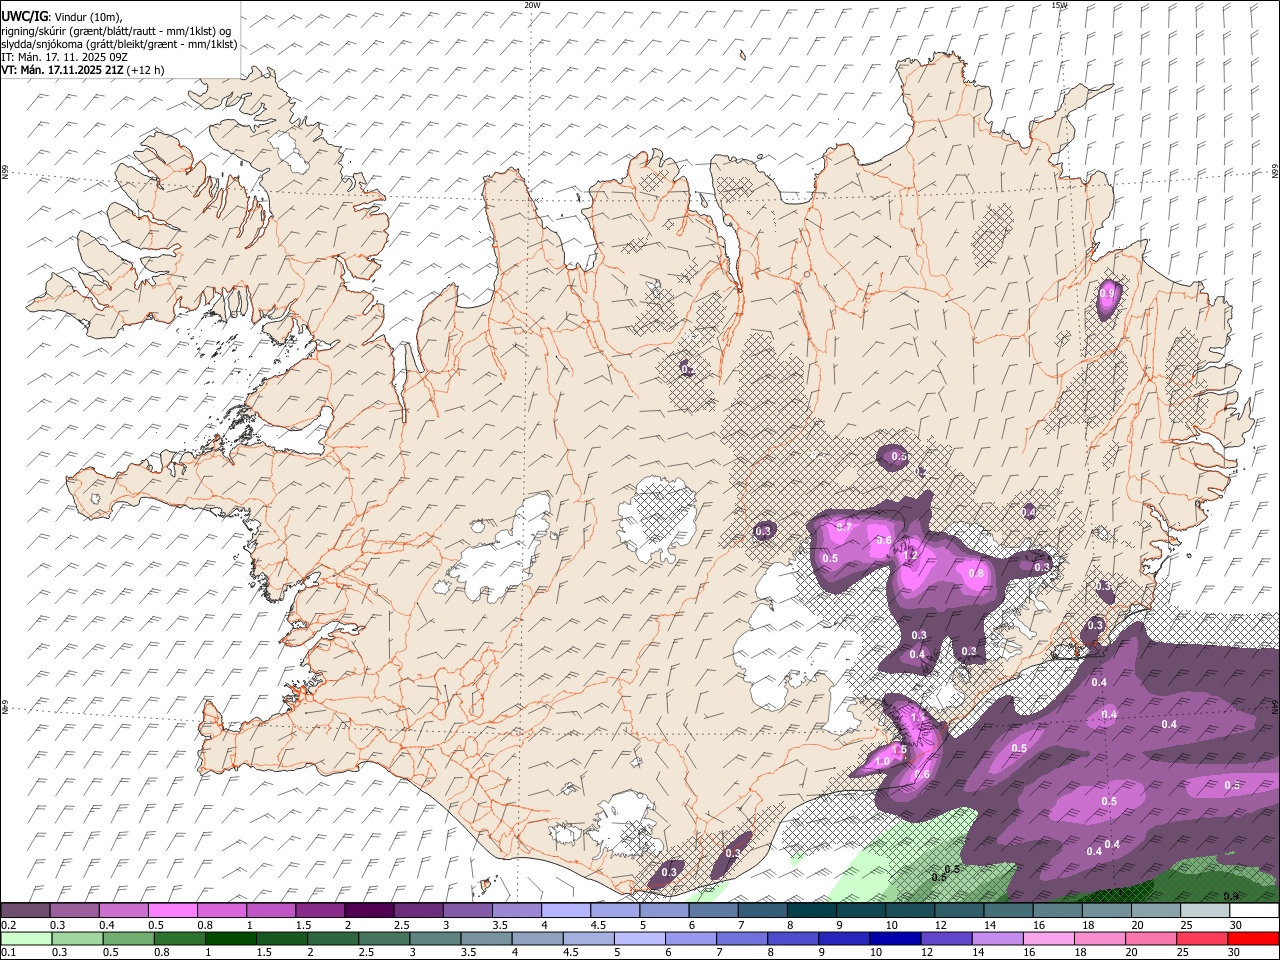Click the dark purple upper legend swatch between 2 and 2.5

(369, 910)
